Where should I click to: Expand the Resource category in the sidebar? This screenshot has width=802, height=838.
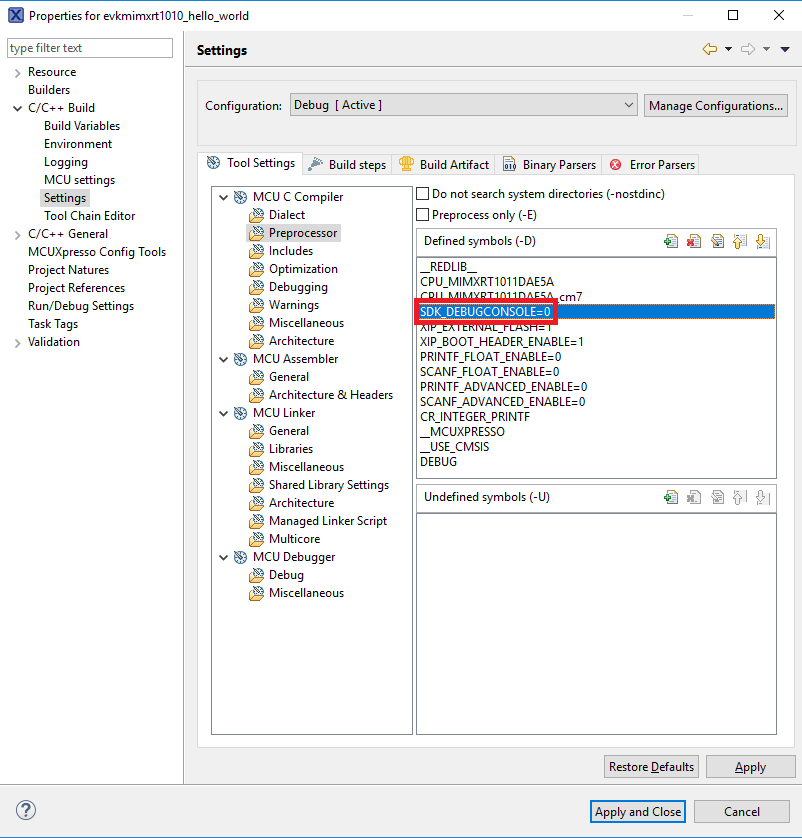coord(17,72)
